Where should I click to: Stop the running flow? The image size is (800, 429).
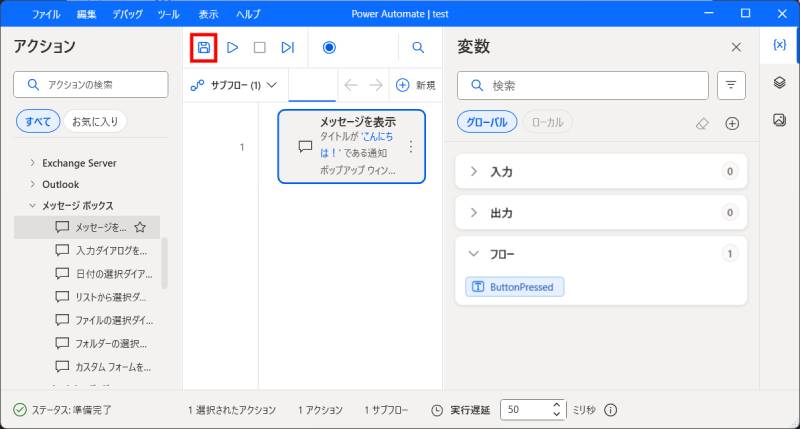(260, 47)
